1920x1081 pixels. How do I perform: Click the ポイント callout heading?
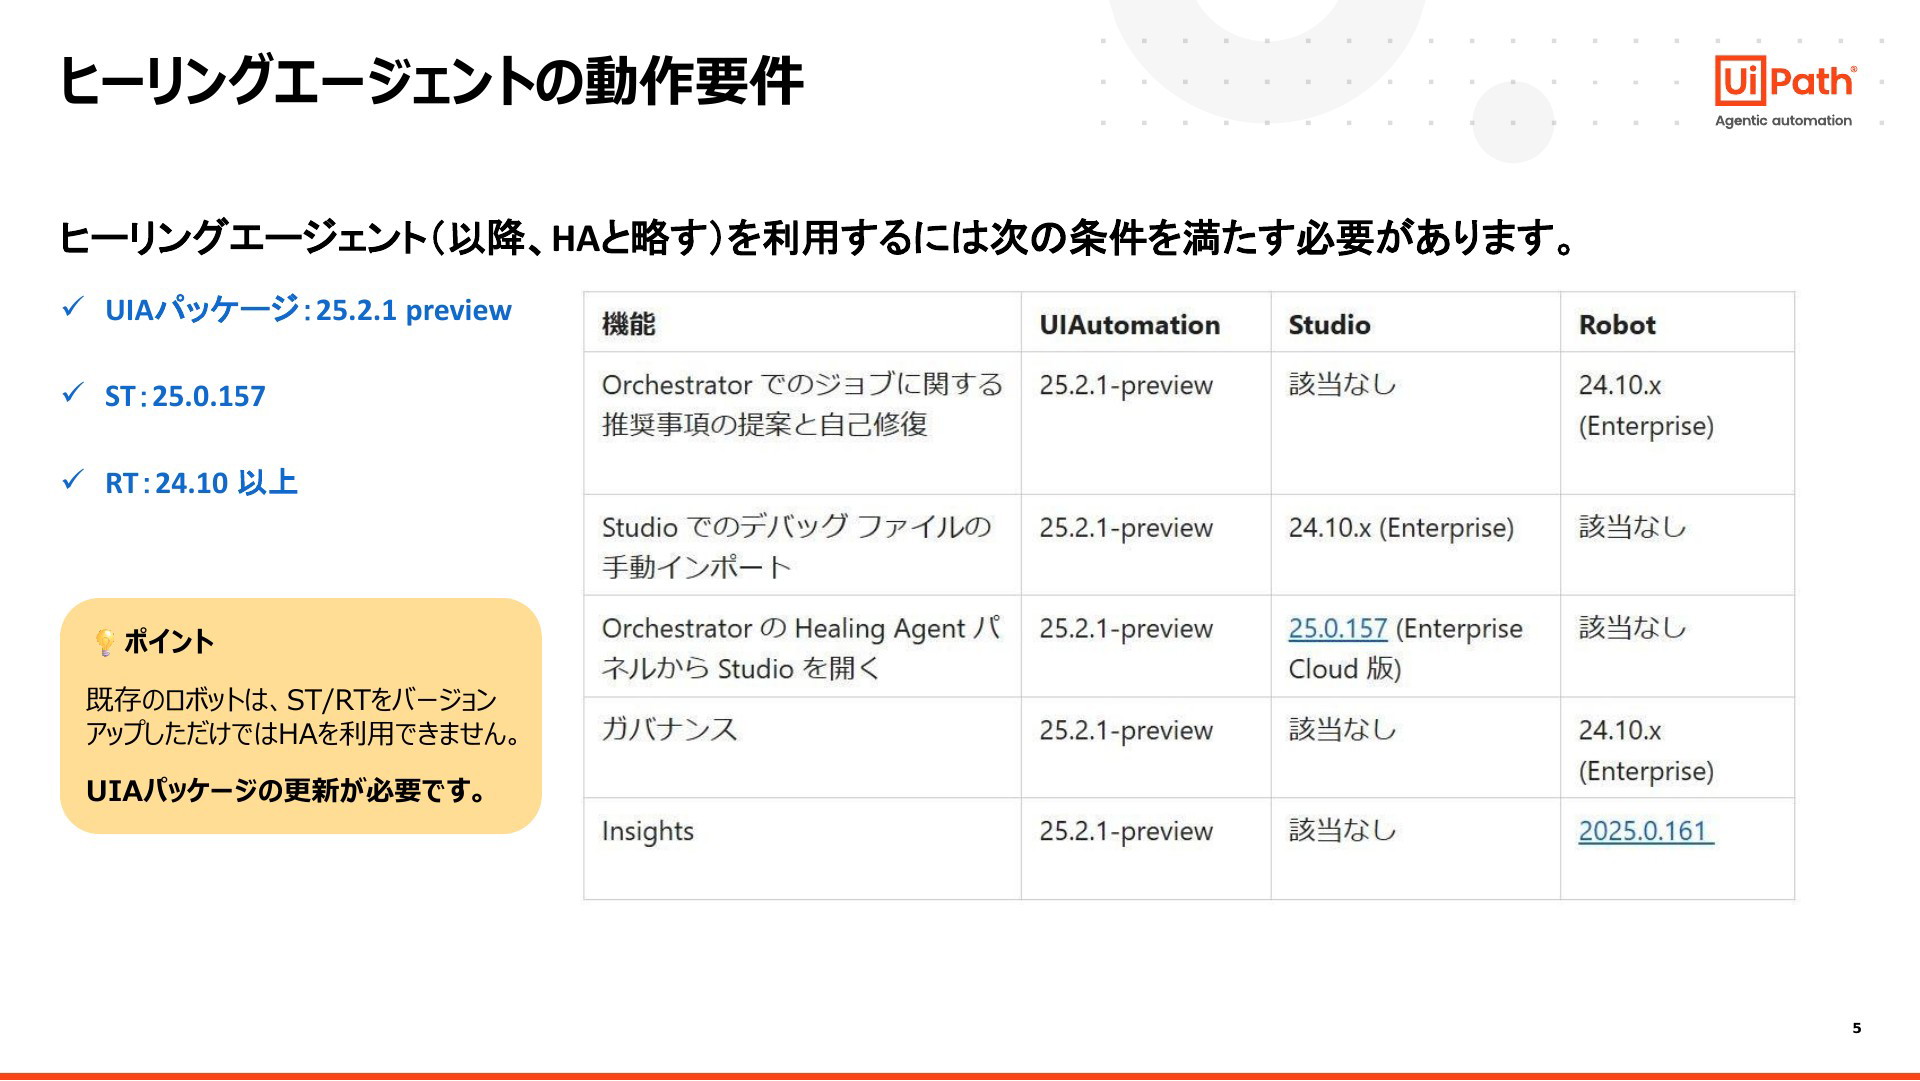click(168, 642)
